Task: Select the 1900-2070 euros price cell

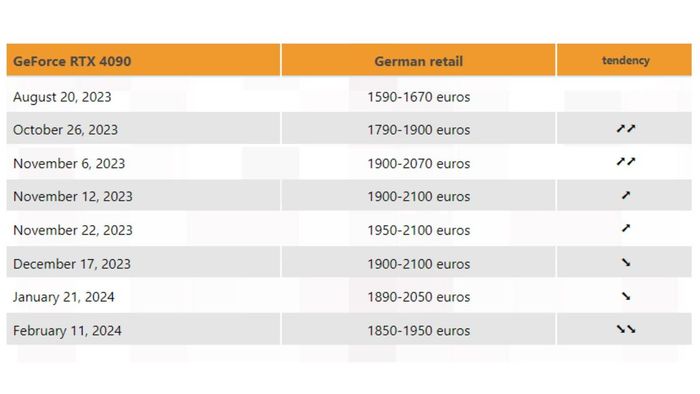Action: click(x=418, y=162)
